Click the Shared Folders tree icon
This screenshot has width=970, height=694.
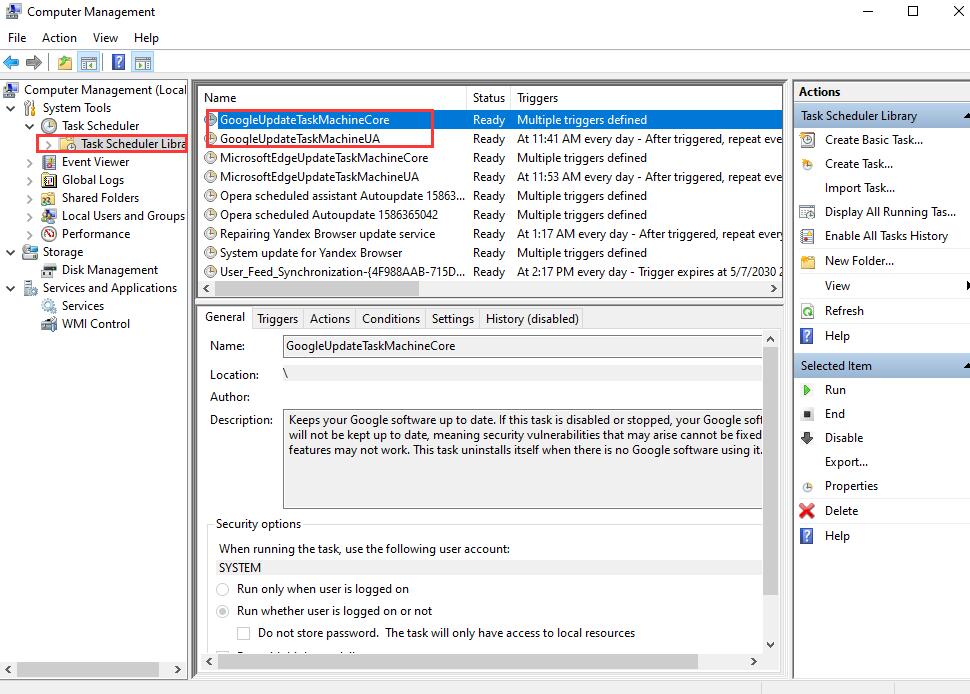[48, 198]
